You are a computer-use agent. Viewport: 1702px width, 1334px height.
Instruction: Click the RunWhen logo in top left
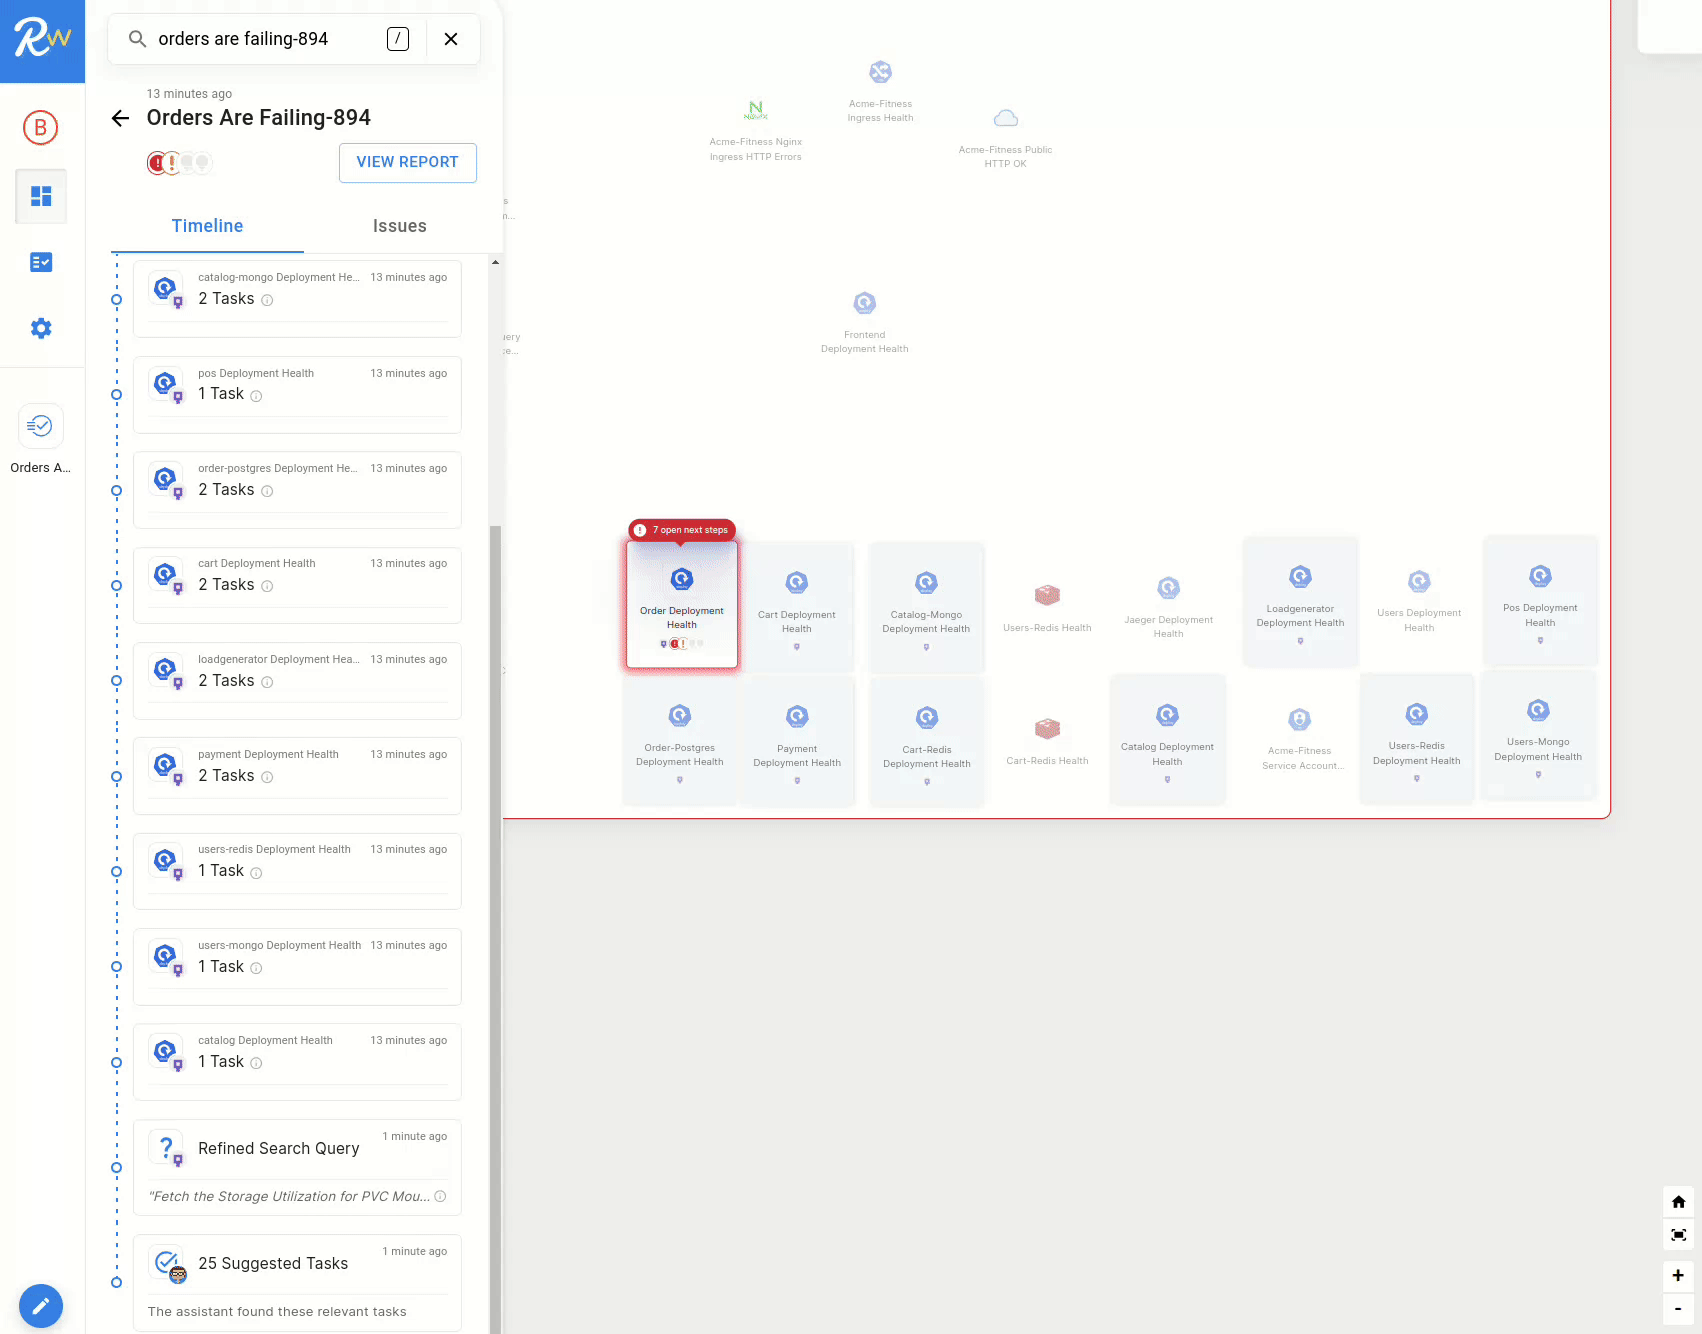[41, 41]
